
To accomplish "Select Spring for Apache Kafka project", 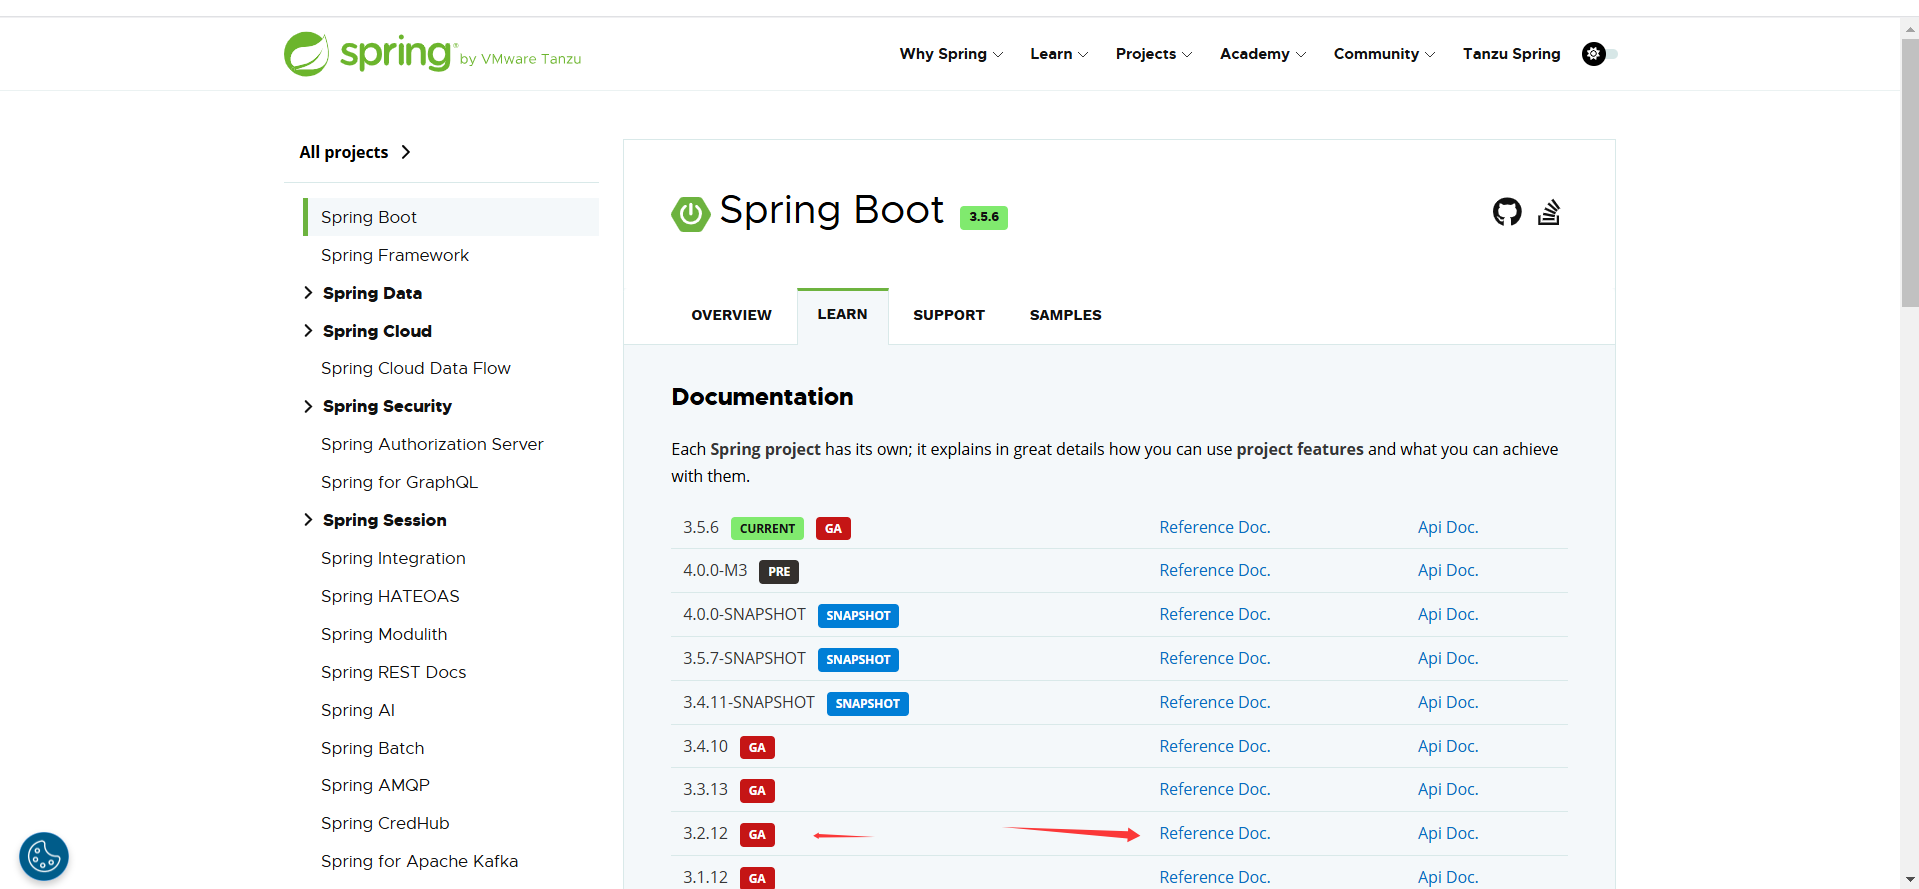I will point(419,861).
